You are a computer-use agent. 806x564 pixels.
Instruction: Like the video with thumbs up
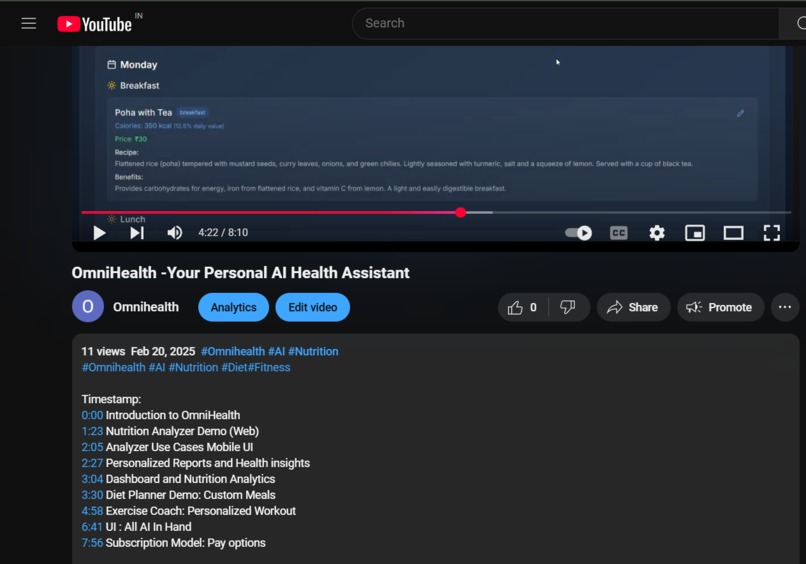[x=522, y=307]
